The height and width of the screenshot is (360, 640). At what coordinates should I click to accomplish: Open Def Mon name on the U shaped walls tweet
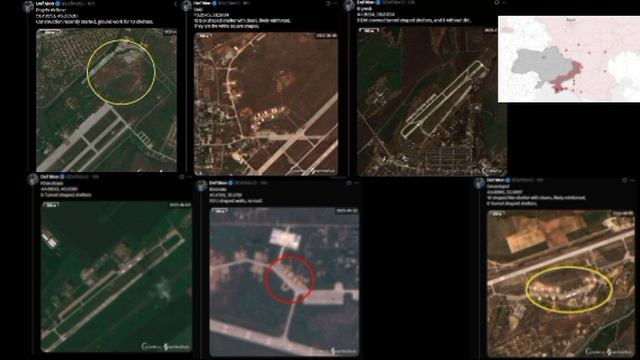218,183
